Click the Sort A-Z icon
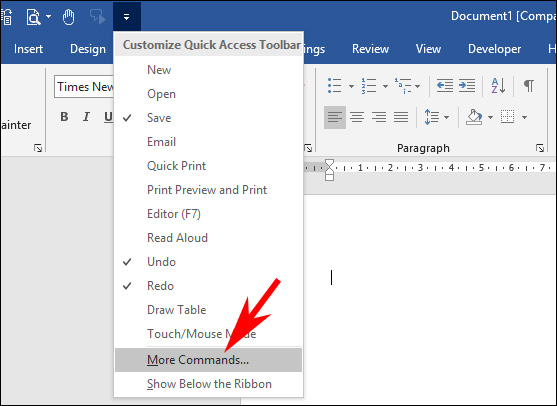The image size is (557, 406). (x=498, y=86)
